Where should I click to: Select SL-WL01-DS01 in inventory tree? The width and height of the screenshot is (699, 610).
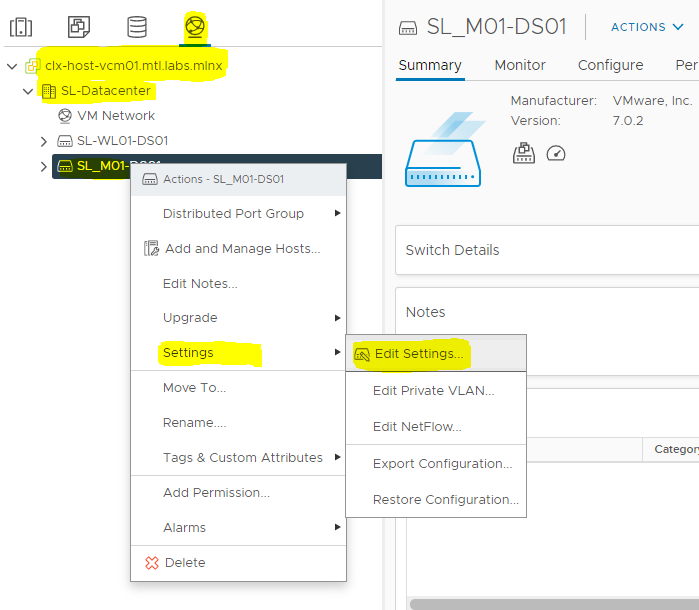pos(123,141)
